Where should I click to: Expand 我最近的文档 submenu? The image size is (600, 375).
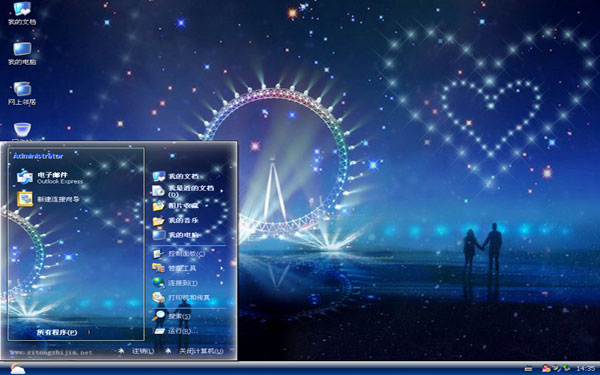pos(188,191)
